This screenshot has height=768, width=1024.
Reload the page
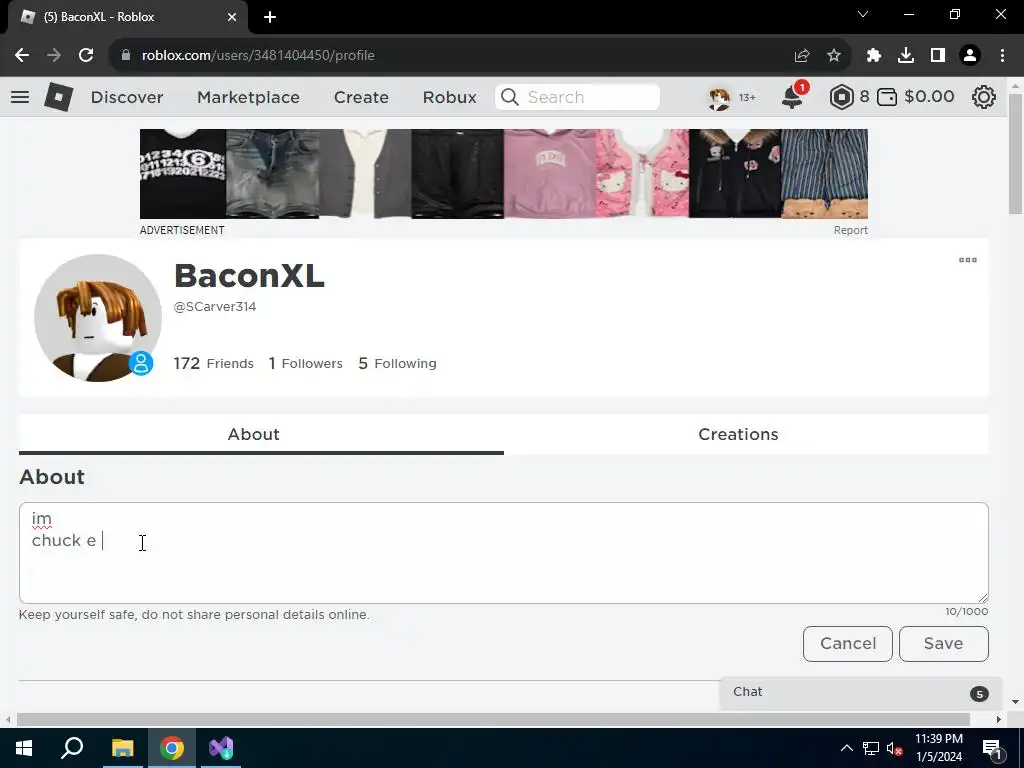[86, 56]
